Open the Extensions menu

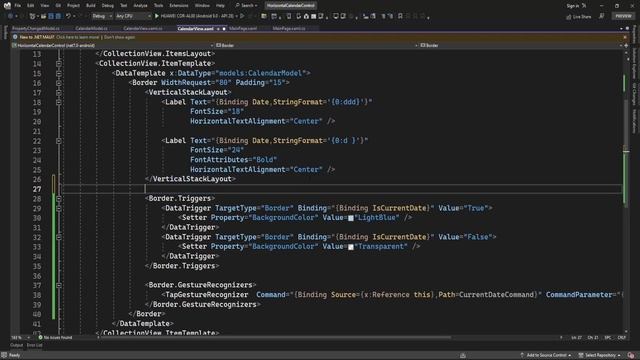tap(179, 5)
